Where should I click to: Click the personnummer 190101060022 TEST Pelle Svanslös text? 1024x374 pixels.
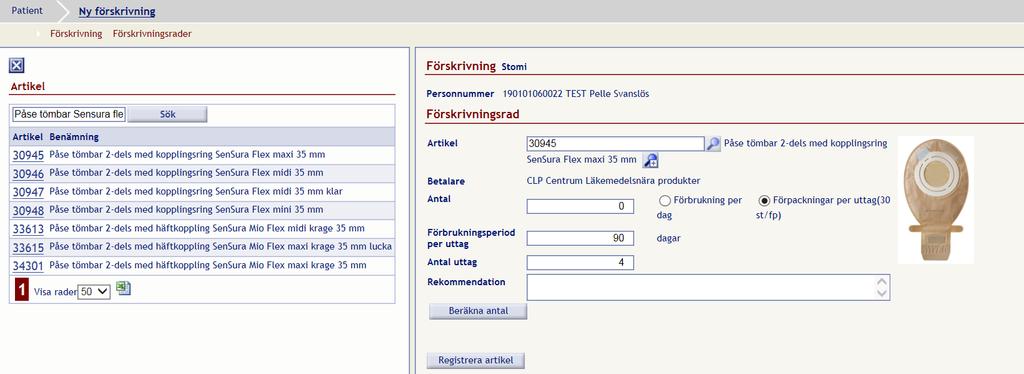pyautogui.click(x=576, y=93)
